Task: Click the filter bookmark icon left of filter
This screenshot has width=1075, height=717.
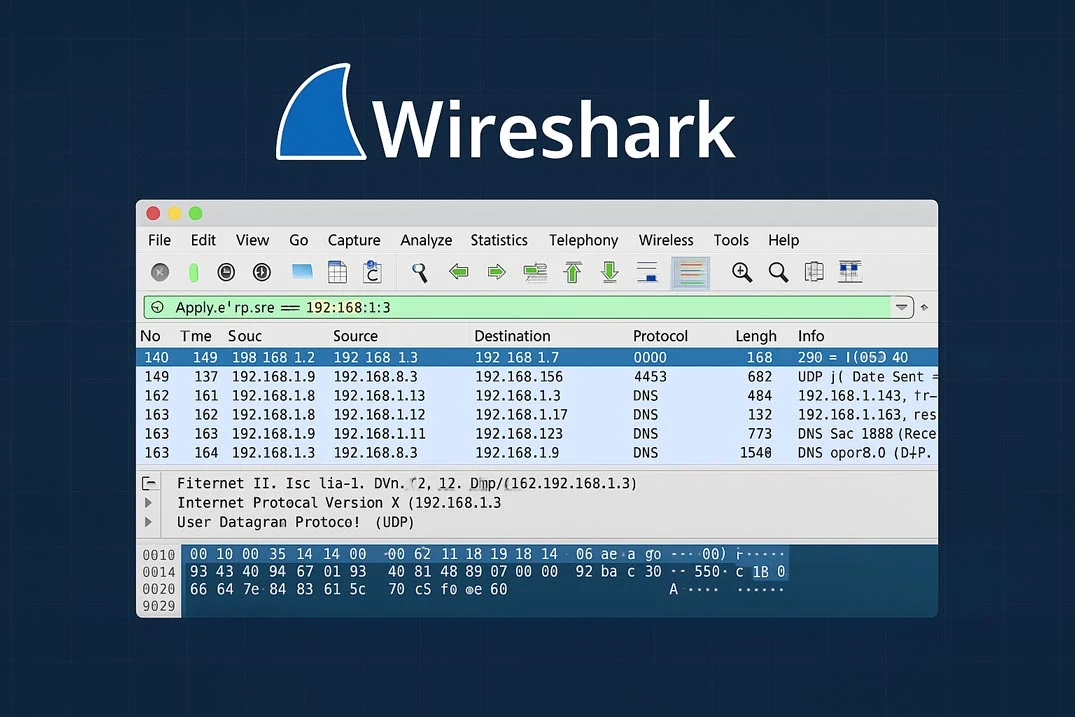Action: [x=158, y=307]
